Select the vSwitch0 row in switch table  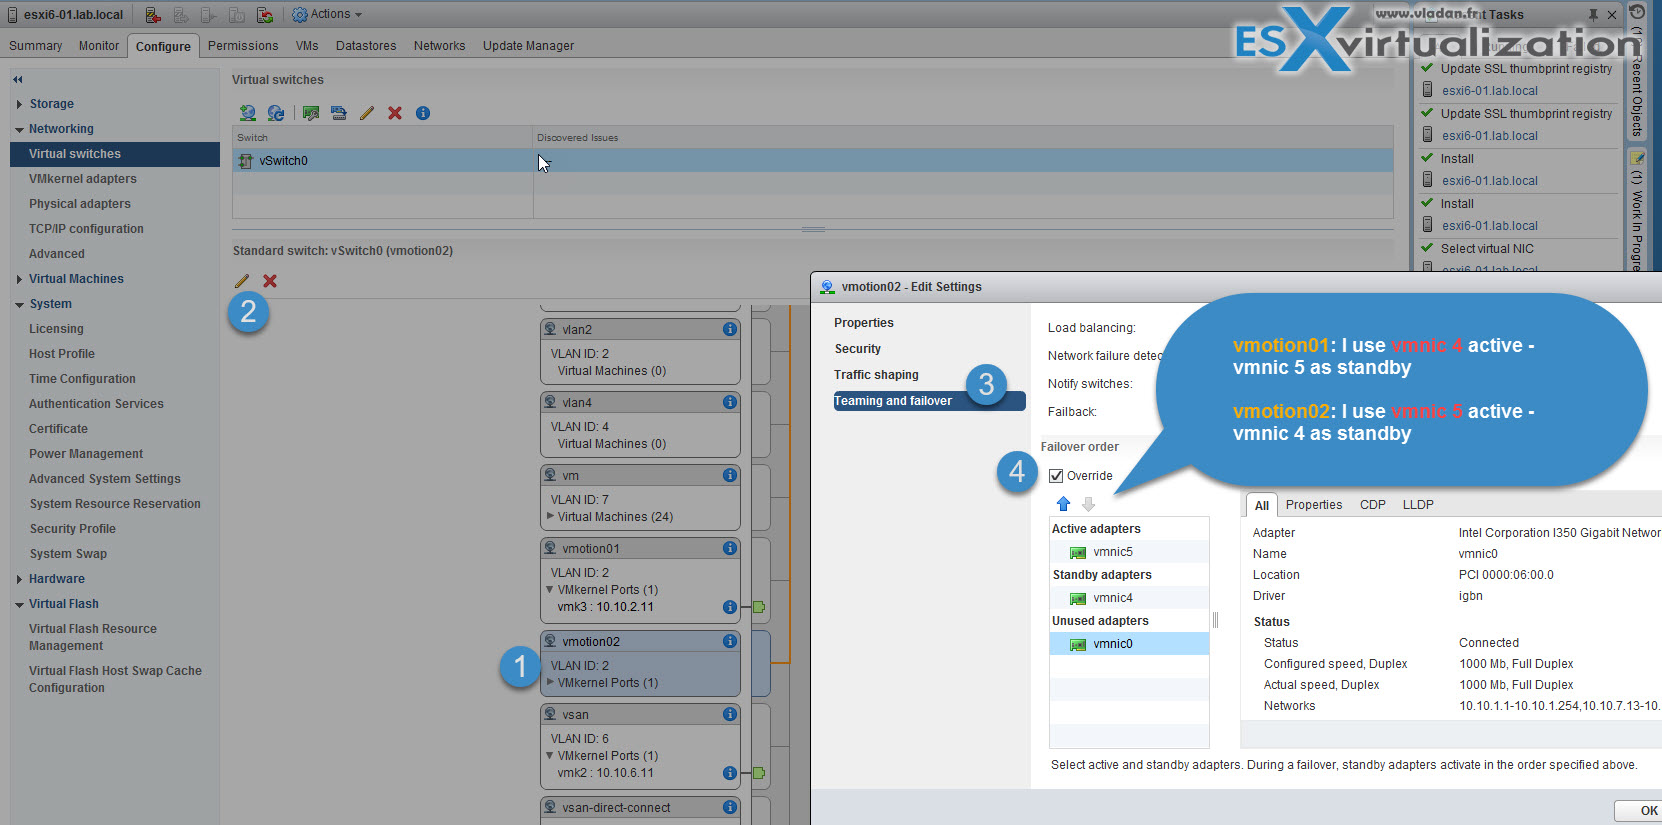point(812,161)
